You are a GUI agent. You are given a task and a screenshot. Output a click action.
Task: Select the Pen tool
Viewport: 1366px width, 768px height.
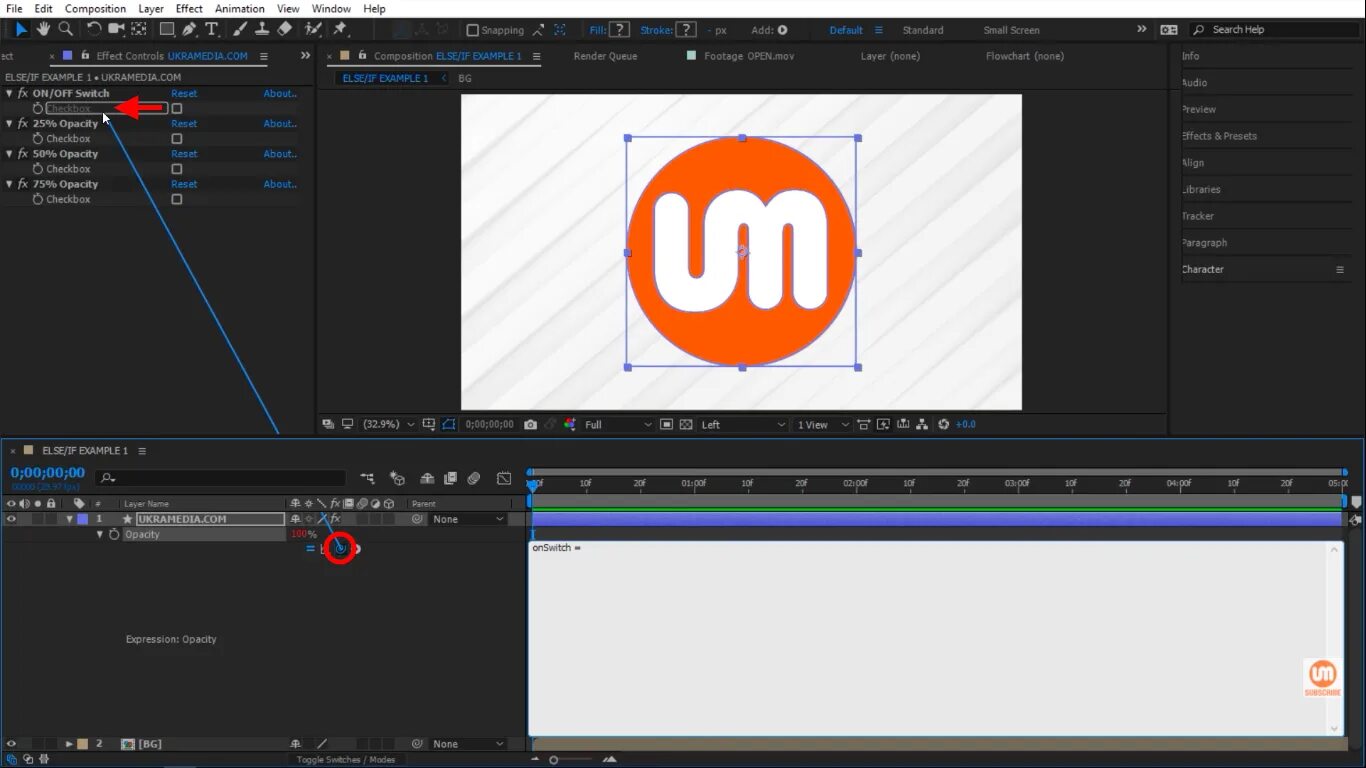(189, 29)
